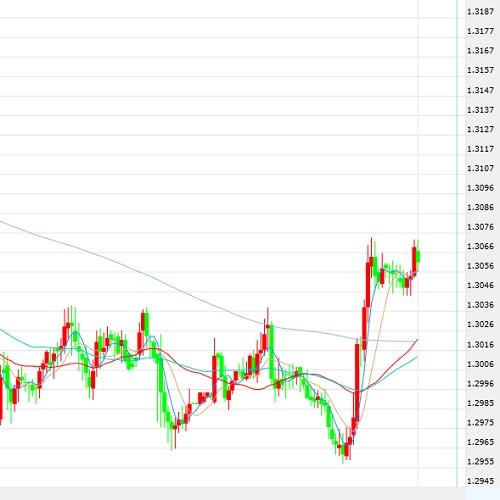500x500 pixels.
Task: Click the 1.3107 label on price scale
Action: coord(480,168)
